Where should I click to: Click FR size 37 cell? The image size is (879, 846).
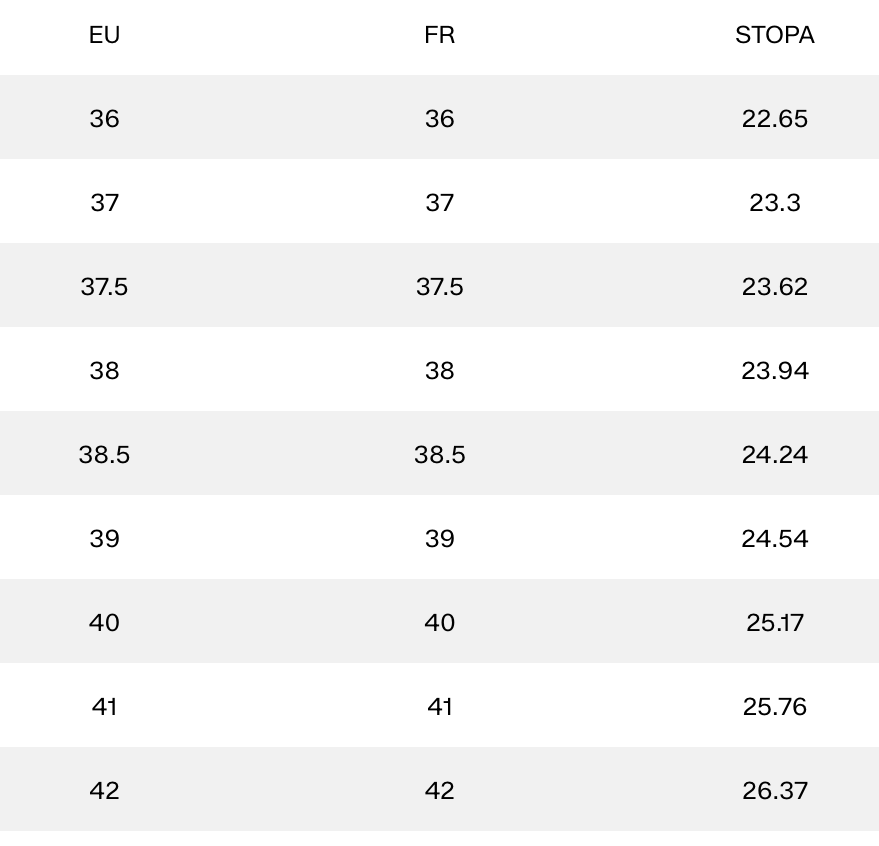coord(439,203)
